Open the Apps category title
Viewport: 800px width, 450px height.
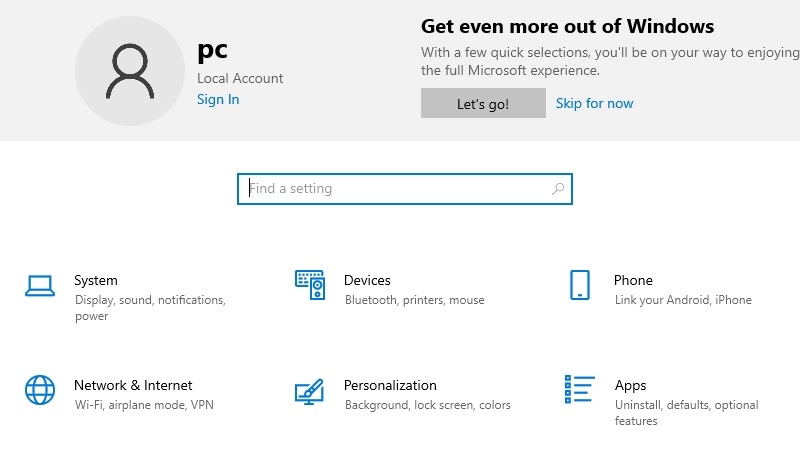tap(630, 385)
